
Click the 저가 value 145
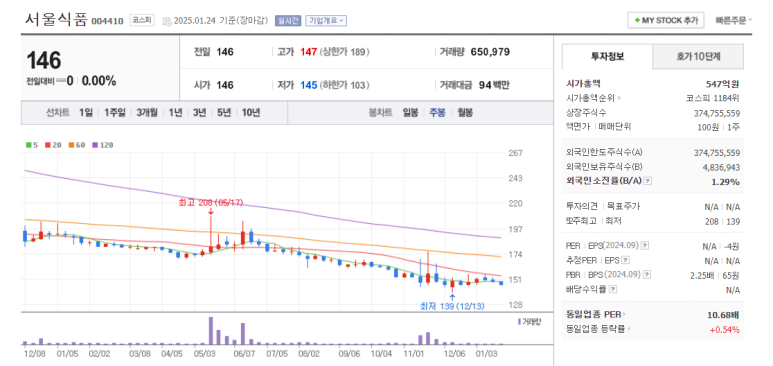309,85
